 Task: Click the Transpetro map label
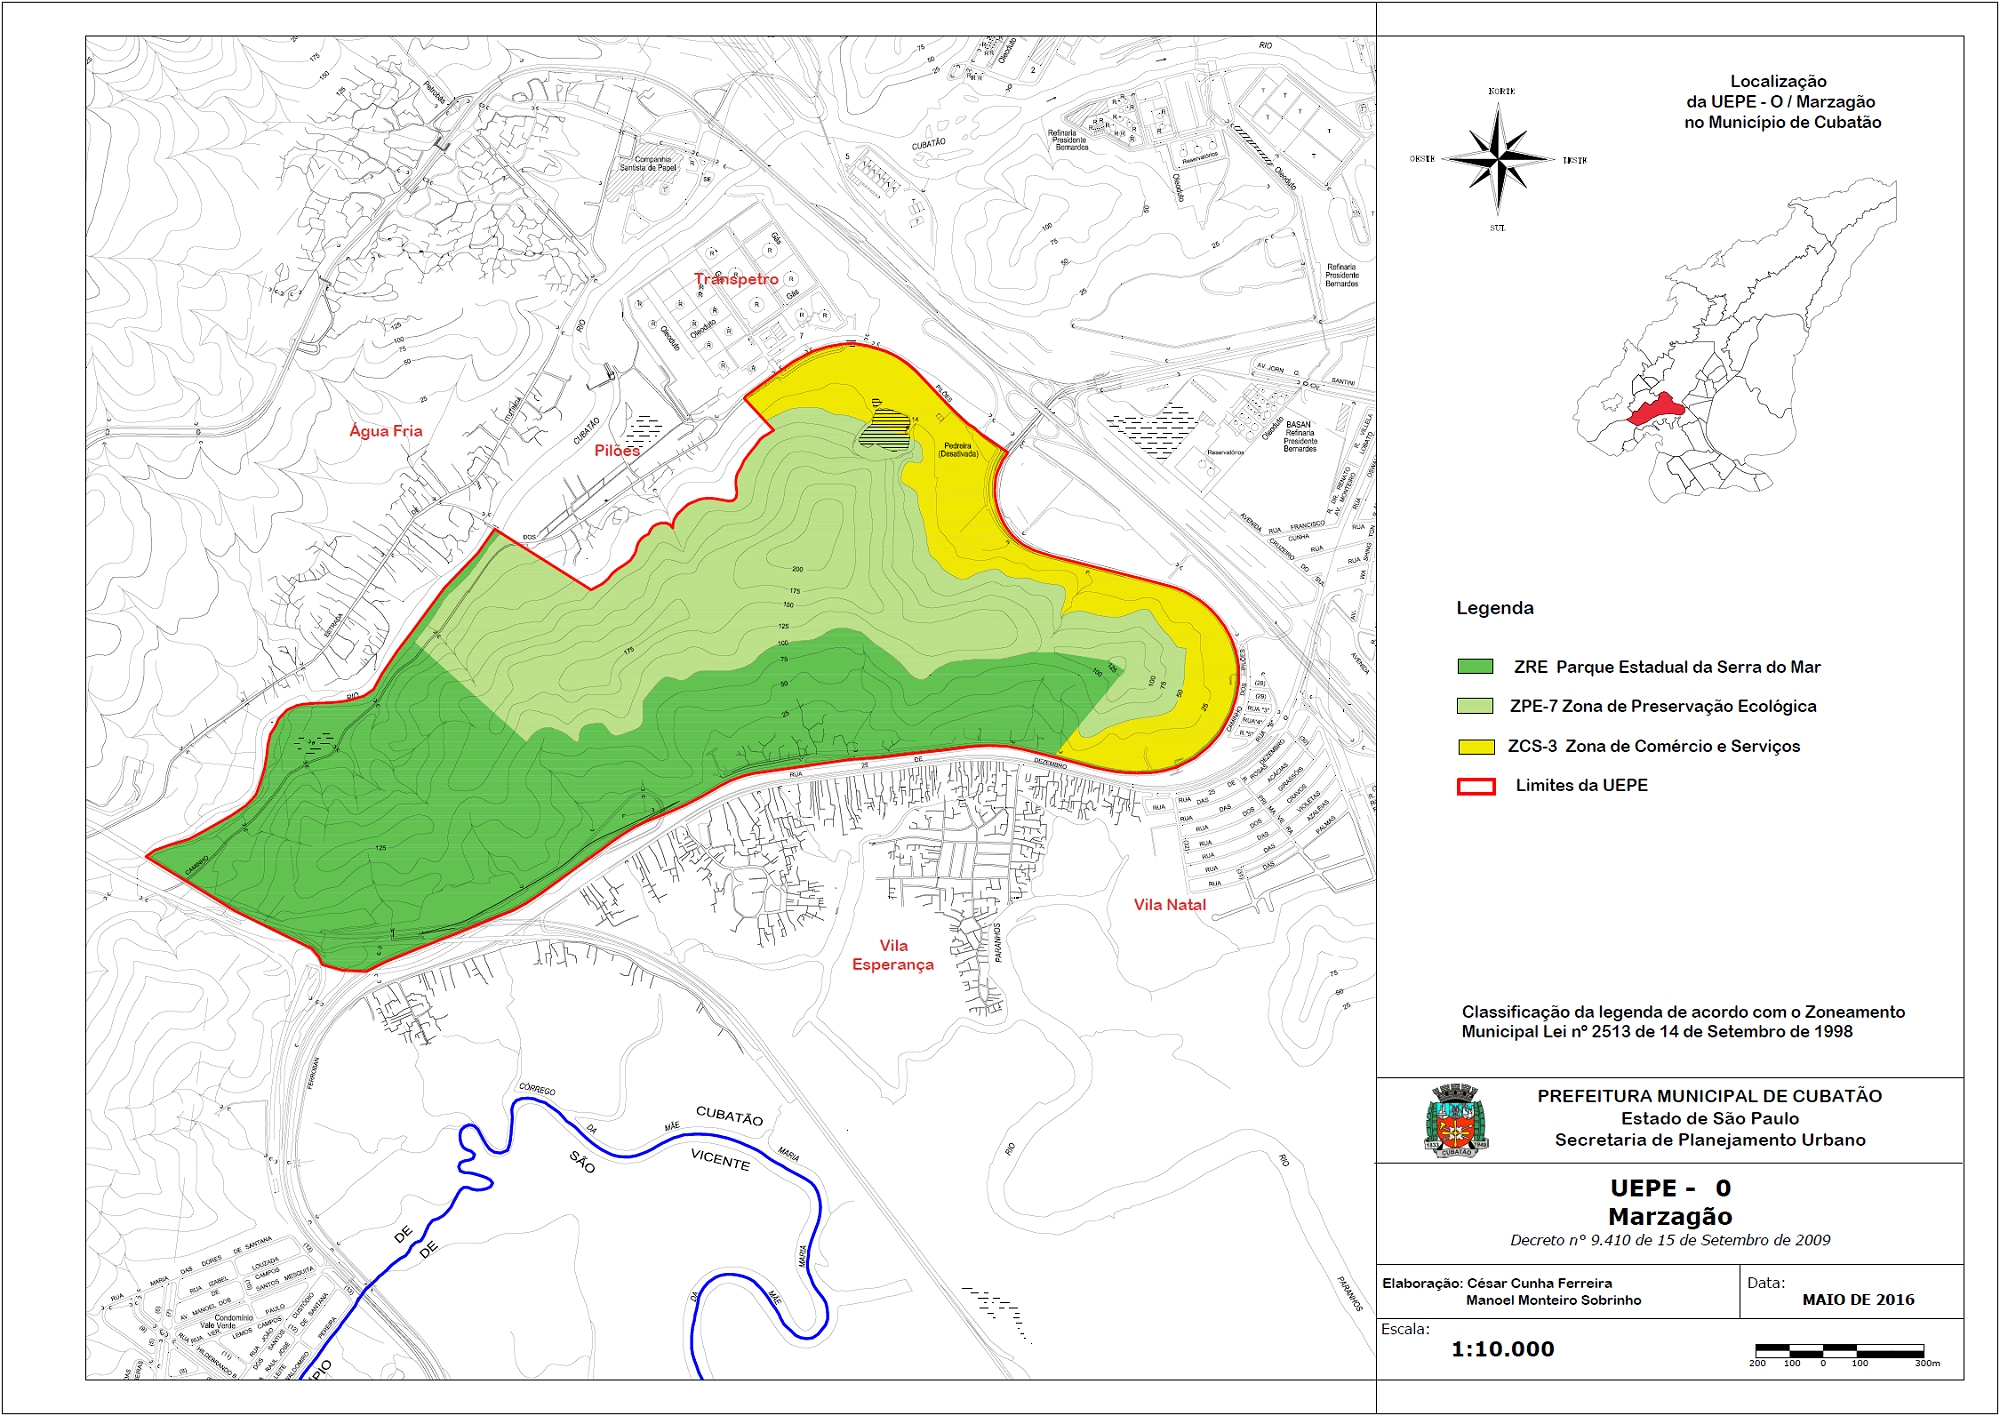pos(736,279)
